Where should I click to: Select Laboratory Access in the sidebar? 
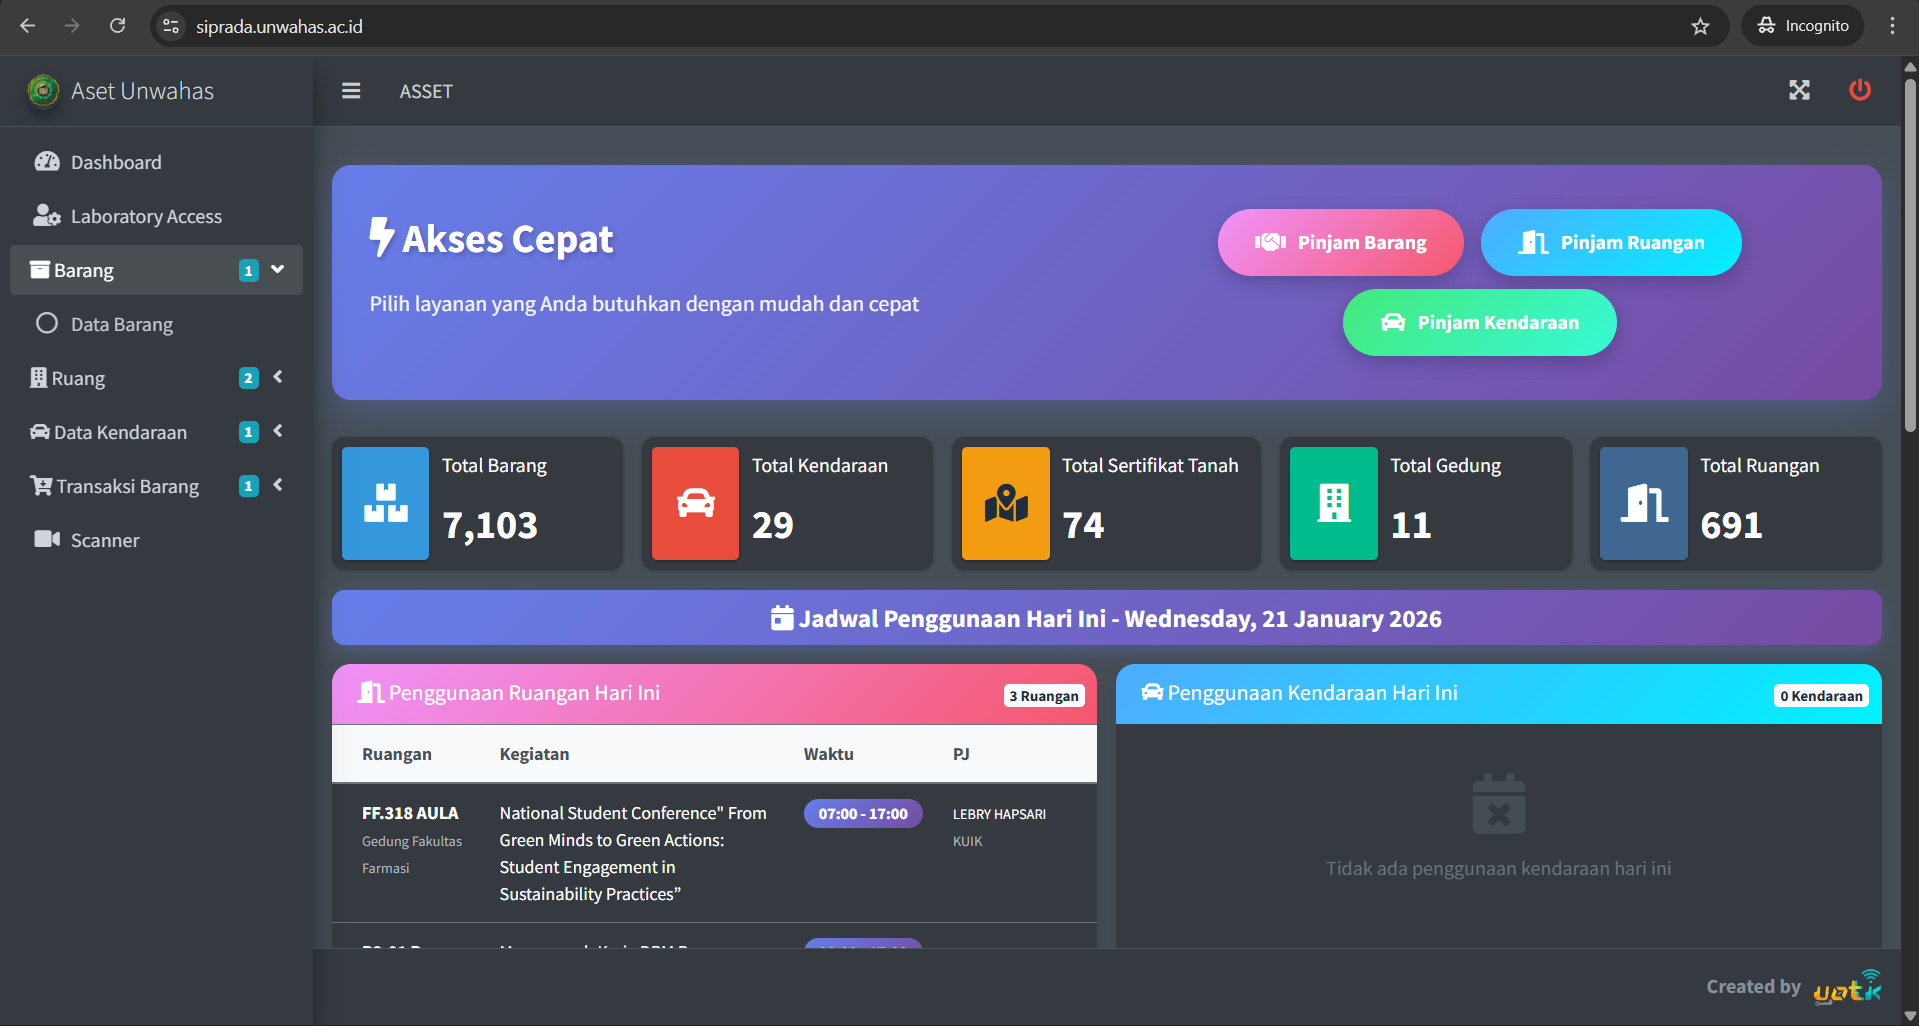pos(146,216)
